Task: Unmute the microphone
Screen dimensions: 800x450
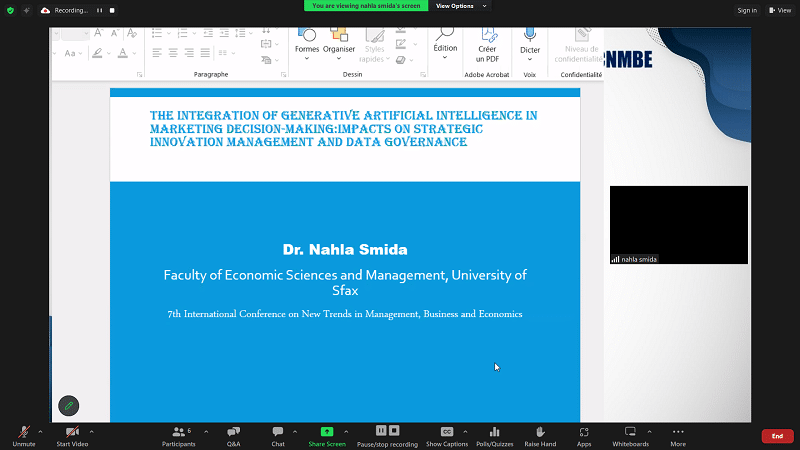Action: click(x=24, y=432)
